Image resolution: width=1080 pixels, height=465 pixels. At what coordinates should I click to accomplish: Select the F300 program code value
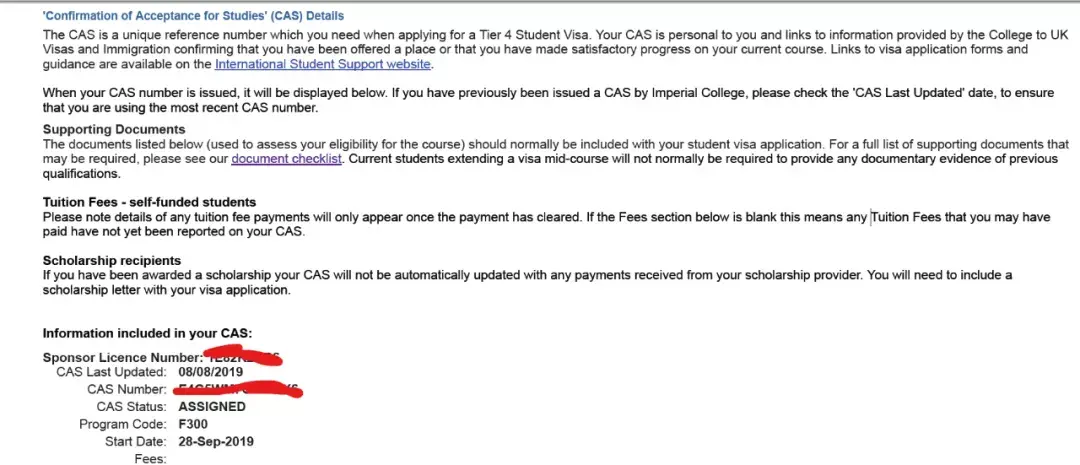tap(193, 424)
